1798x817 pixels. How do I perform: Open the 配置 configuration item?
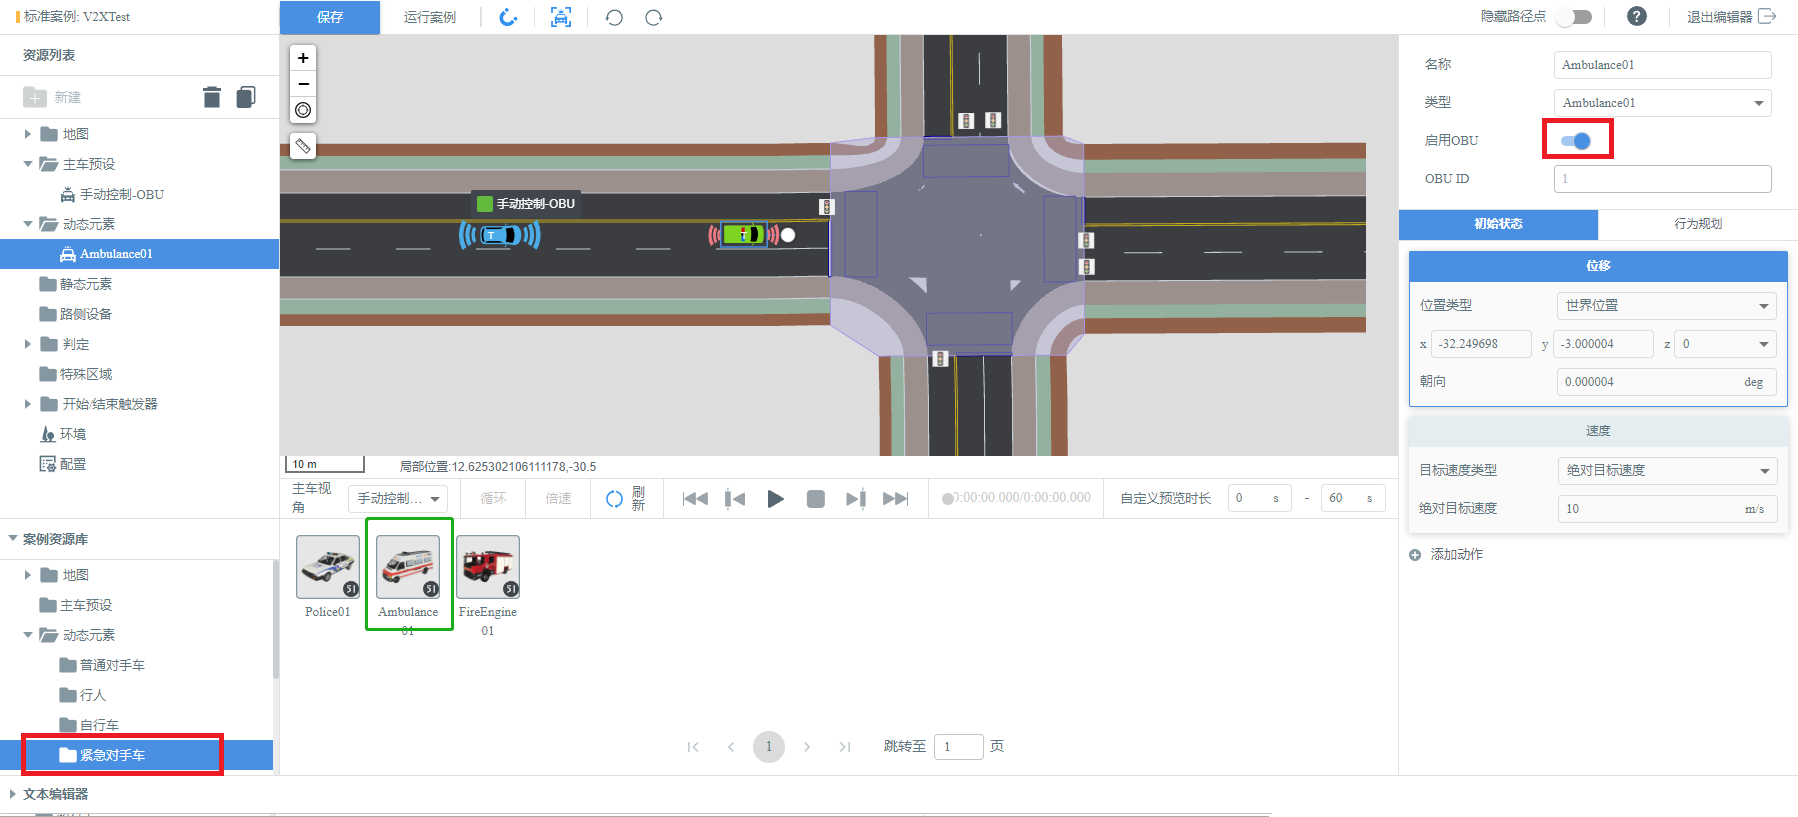63,464
